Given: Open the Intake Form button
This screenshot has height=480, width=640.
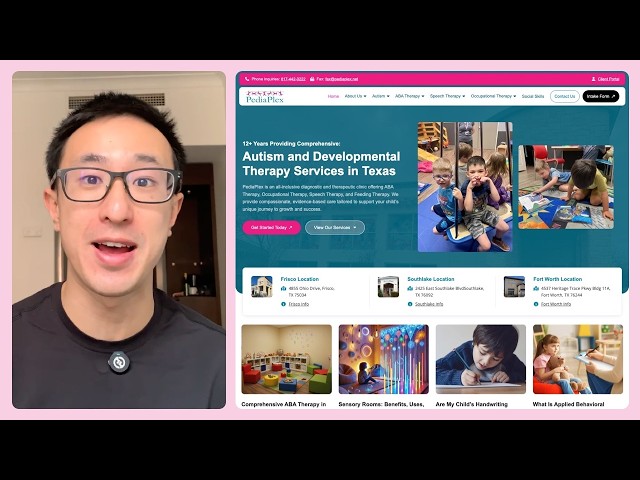Looking at the screenshot, I should [600, 96].
